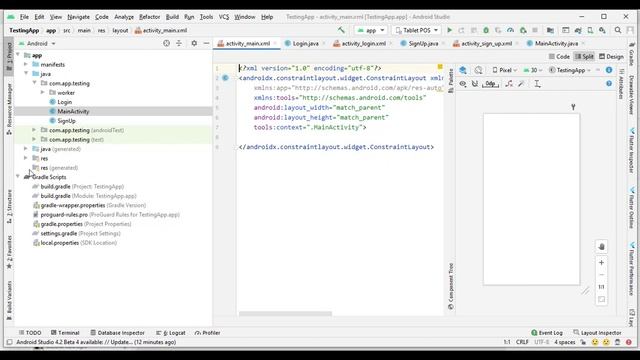640x360 pixels.
Task: Click the yellow warning marker in editor
Action: 440,67
